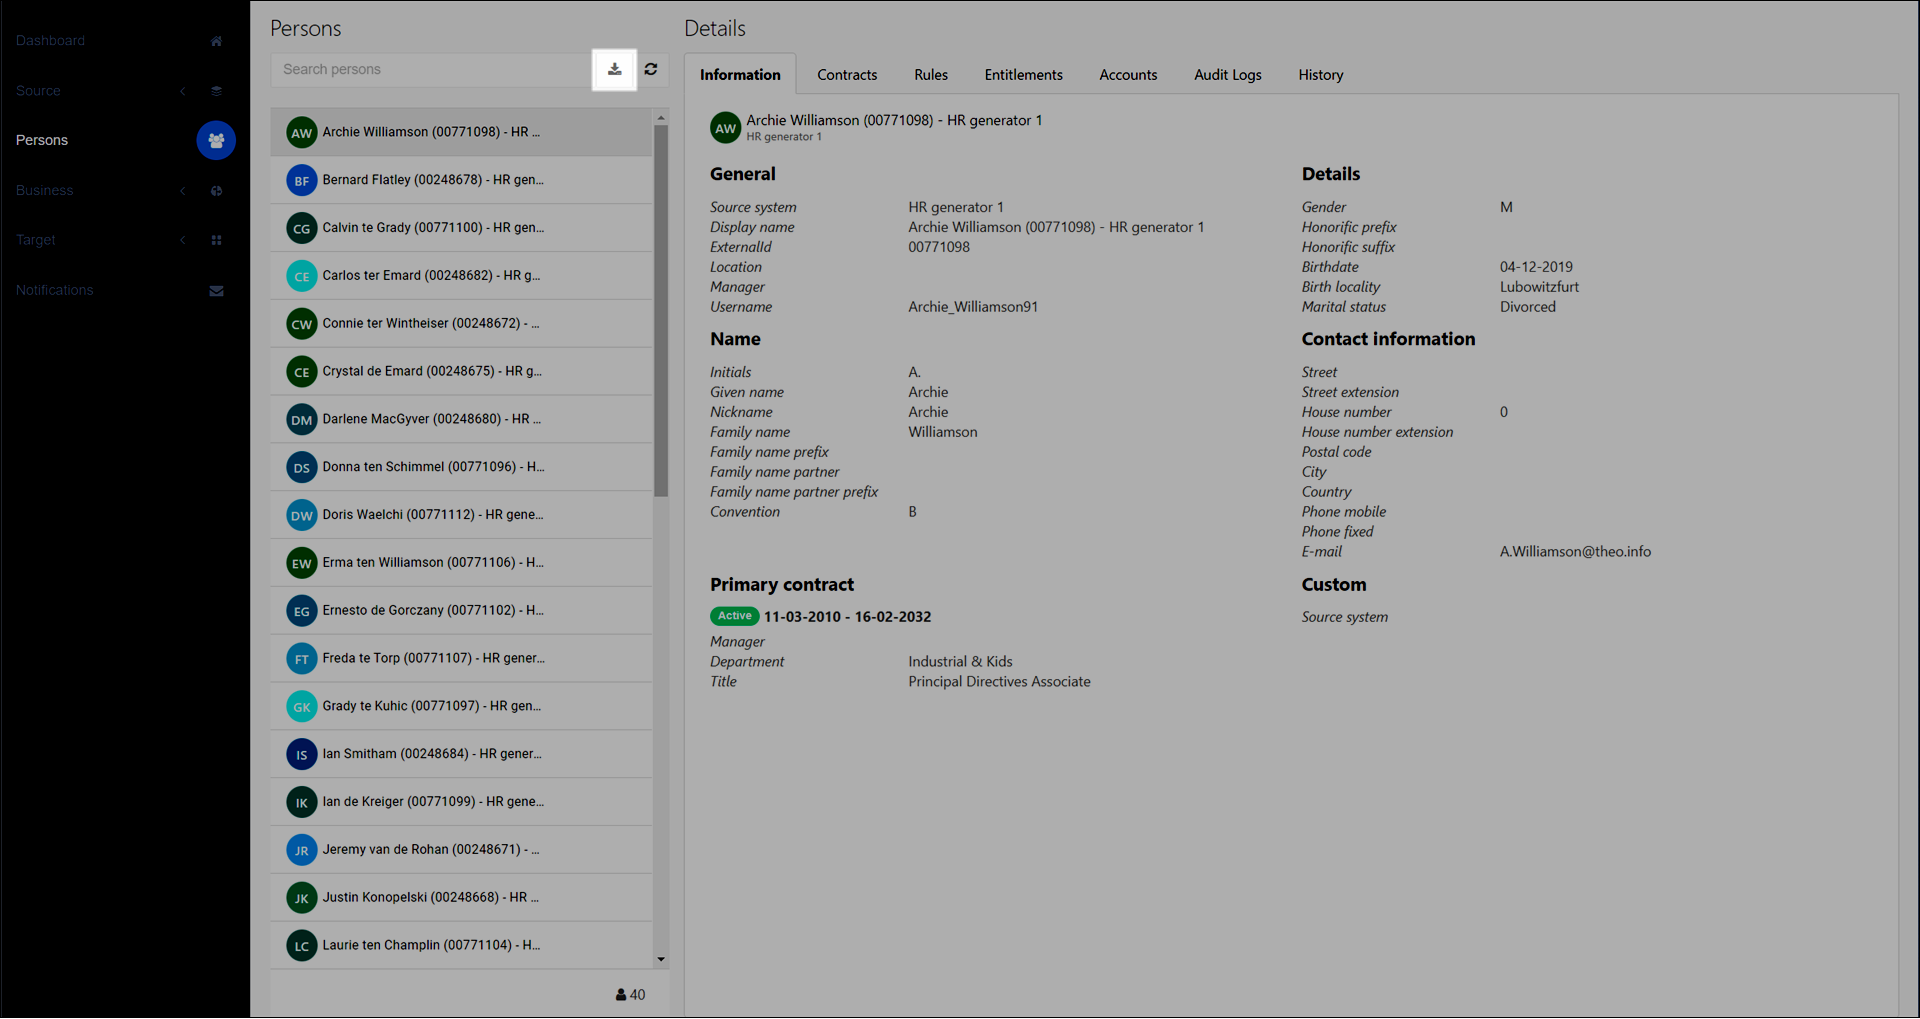The width and height of the screenshot is (1920, 1019).
Task: Click Darlene MacGyver's DM avatar
Action: pos(301,420)
